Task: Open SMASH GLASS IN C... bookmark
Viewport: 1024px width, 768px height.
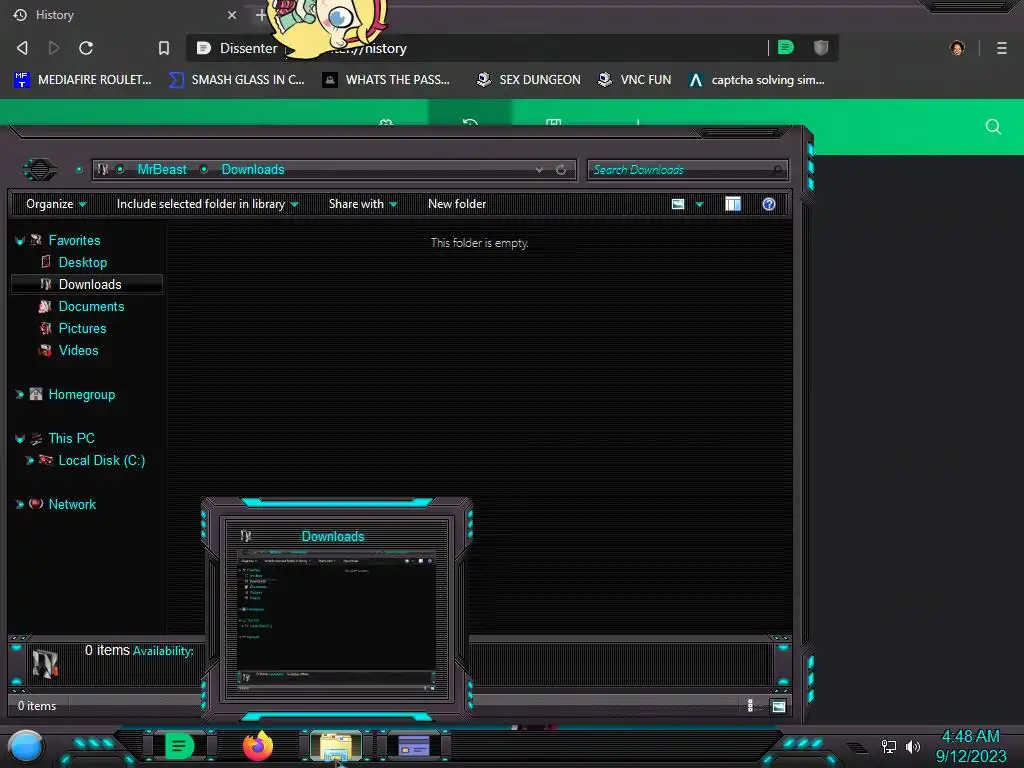Action: point(236,80)
